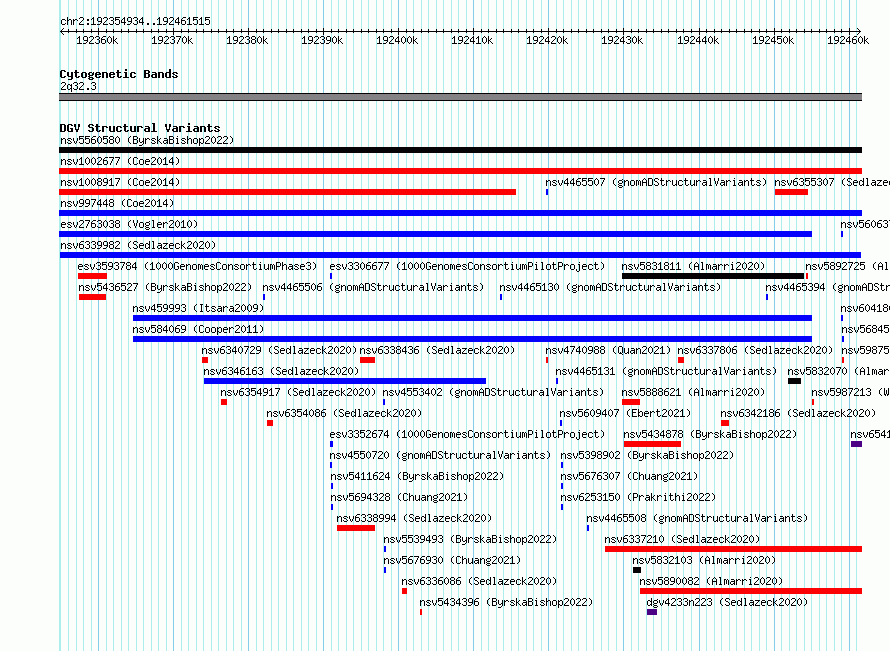
Task: Click nsv6354086 (Sedlazeck2020) label
Action: tap(344, 413)
